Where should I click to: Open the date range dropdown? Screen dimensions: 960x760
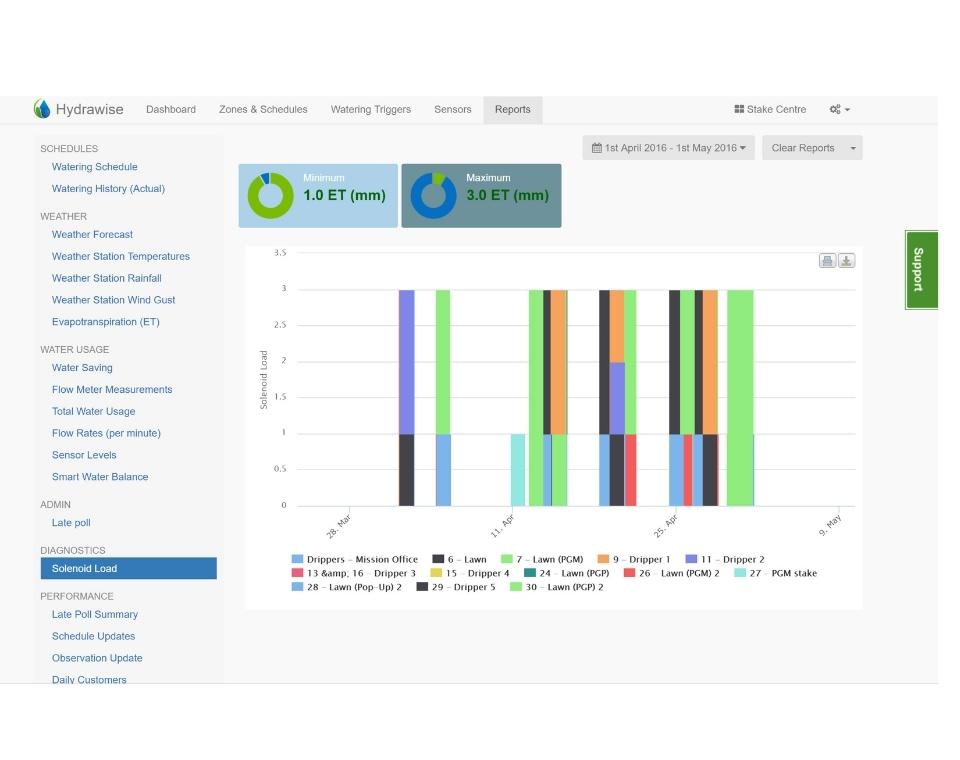(669, 148)
